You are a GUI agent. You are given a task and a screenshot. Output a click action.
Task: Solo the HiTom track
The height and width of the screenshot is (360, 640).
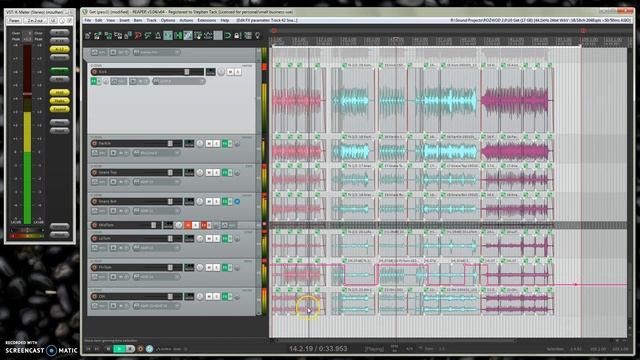[x=216, y=268]
